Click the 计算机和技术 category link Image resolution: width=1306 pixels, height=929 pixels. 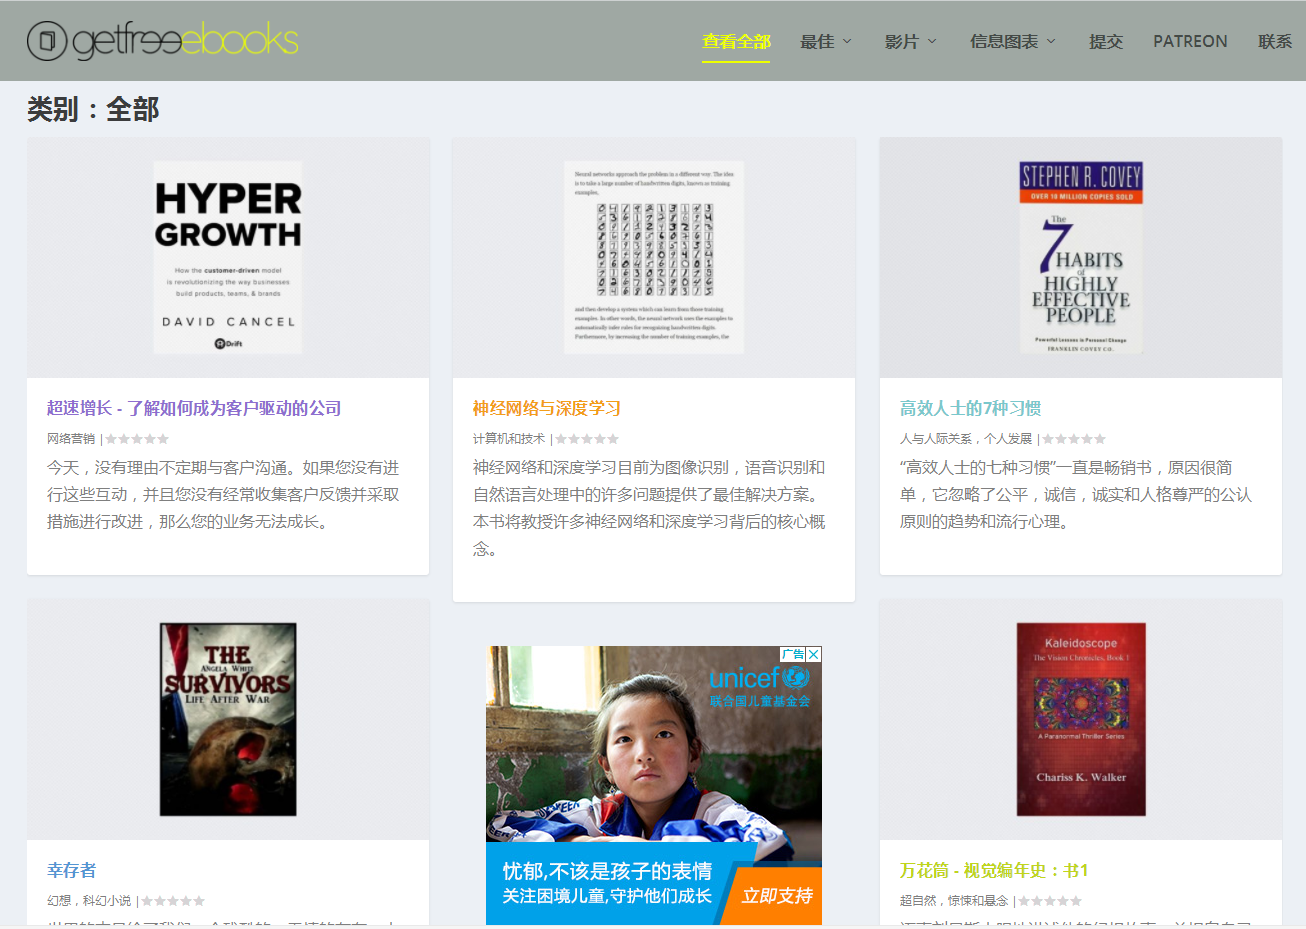pos(509,439)
